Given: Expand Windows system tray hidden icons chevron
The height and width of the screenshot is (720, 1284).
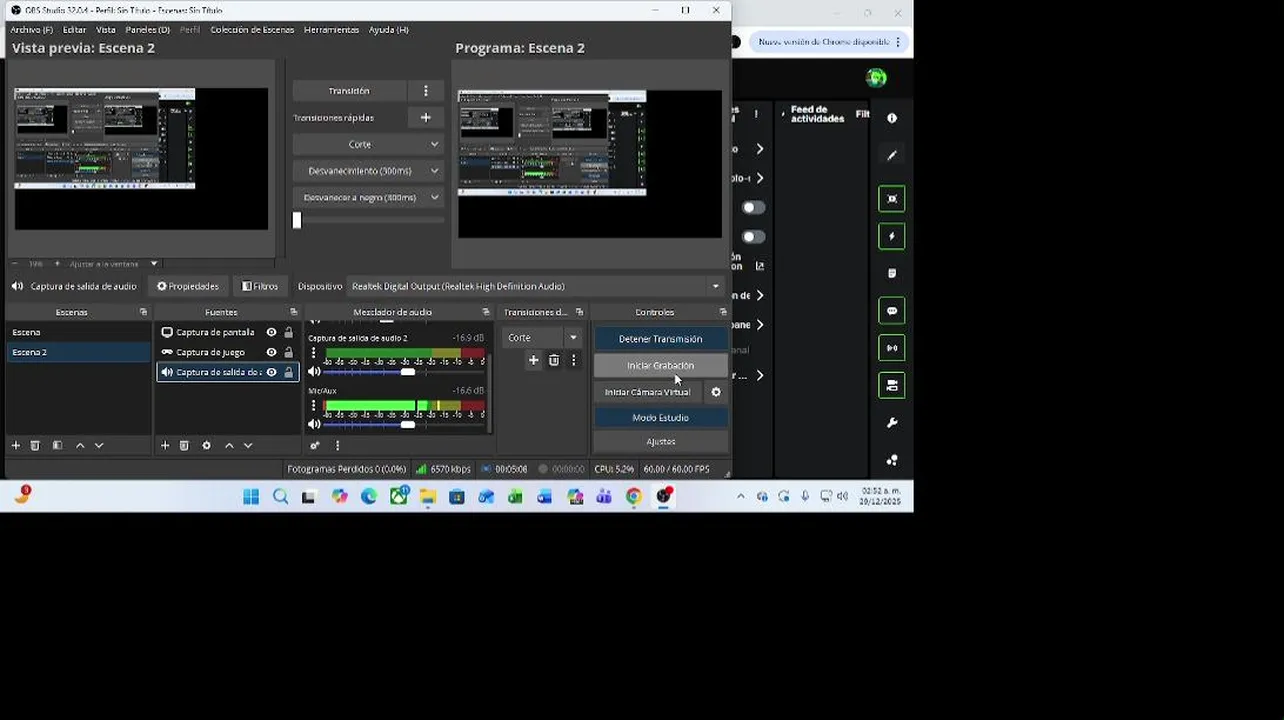Looking at the screenshot, I should point(740,496).
